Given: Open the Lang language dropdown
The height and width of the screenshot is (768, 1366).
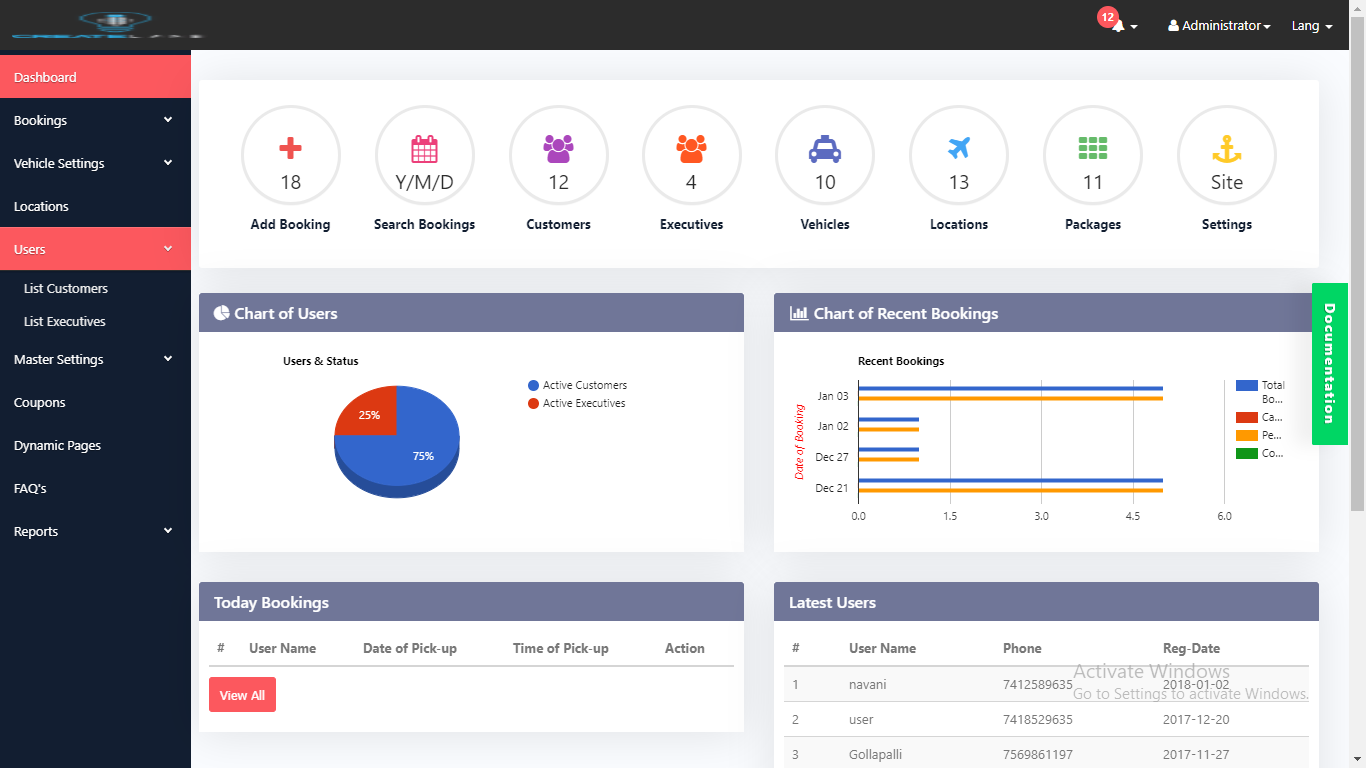Looking at the screenshot, I should click(x=1311, y=26).
